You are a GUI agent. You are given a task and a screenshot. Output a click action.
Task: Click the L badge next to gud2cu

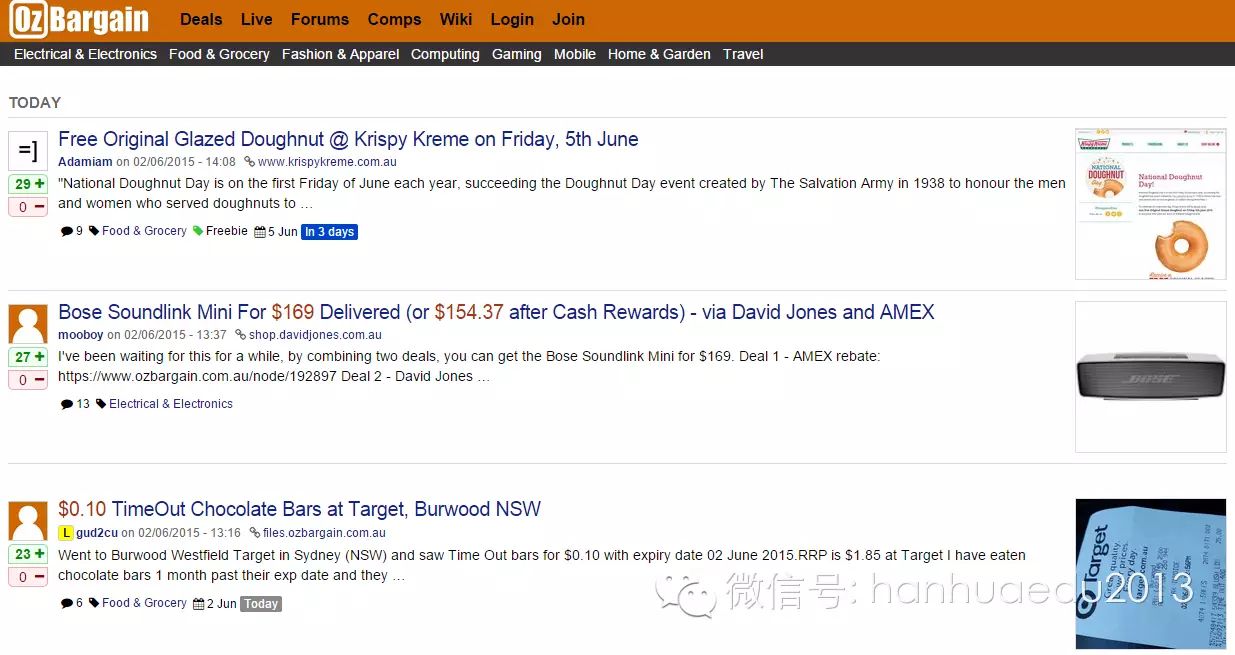coord(65,533)
